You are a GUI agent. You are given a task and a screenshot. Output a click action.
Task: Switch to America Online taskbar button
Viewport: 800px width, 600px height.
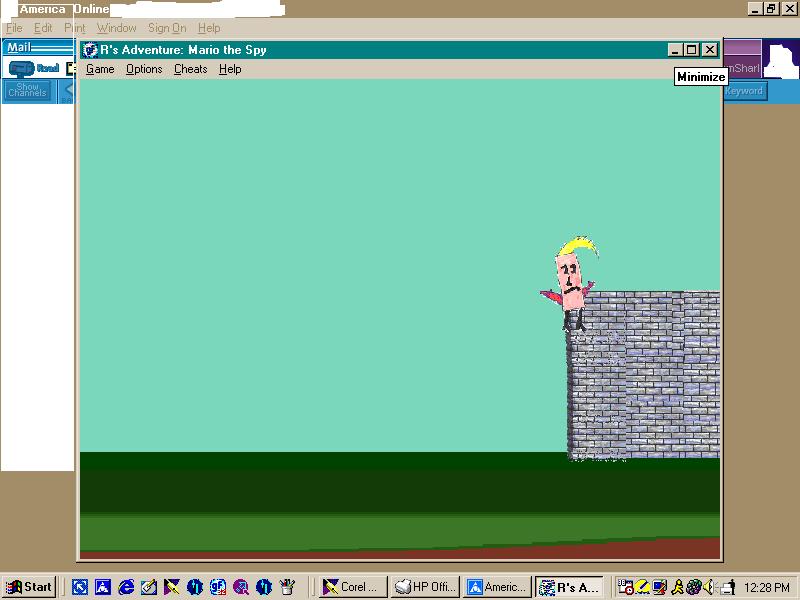[497, 587]
